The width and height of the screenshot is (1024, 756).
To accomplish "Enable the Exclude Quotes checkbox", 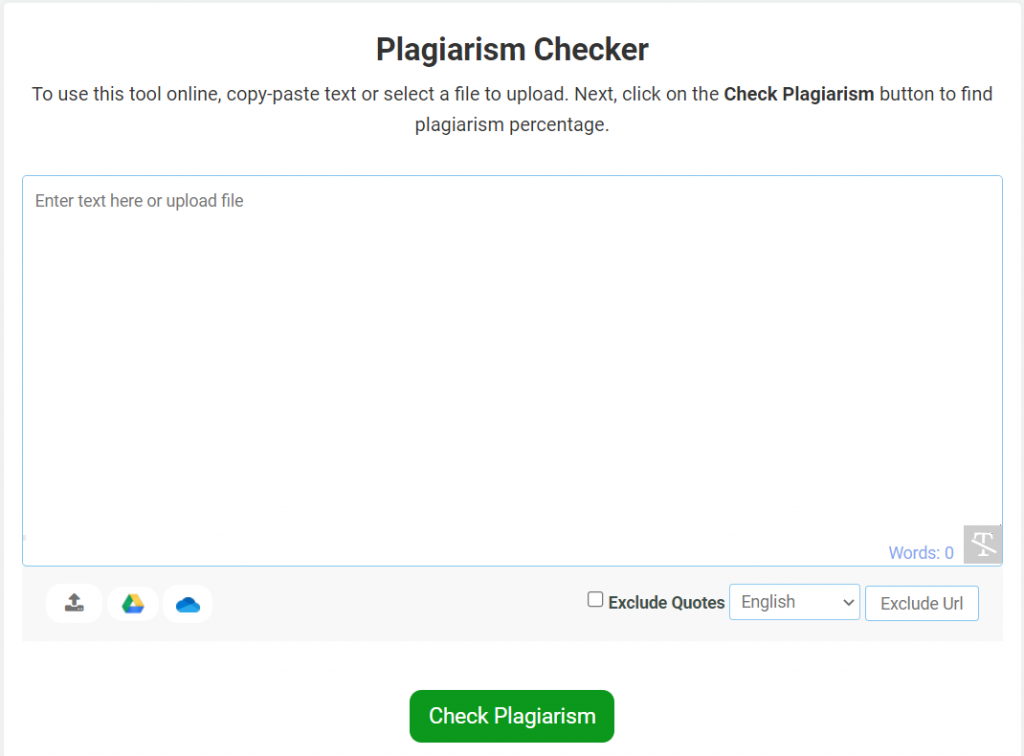I will [x=595, y=600].
